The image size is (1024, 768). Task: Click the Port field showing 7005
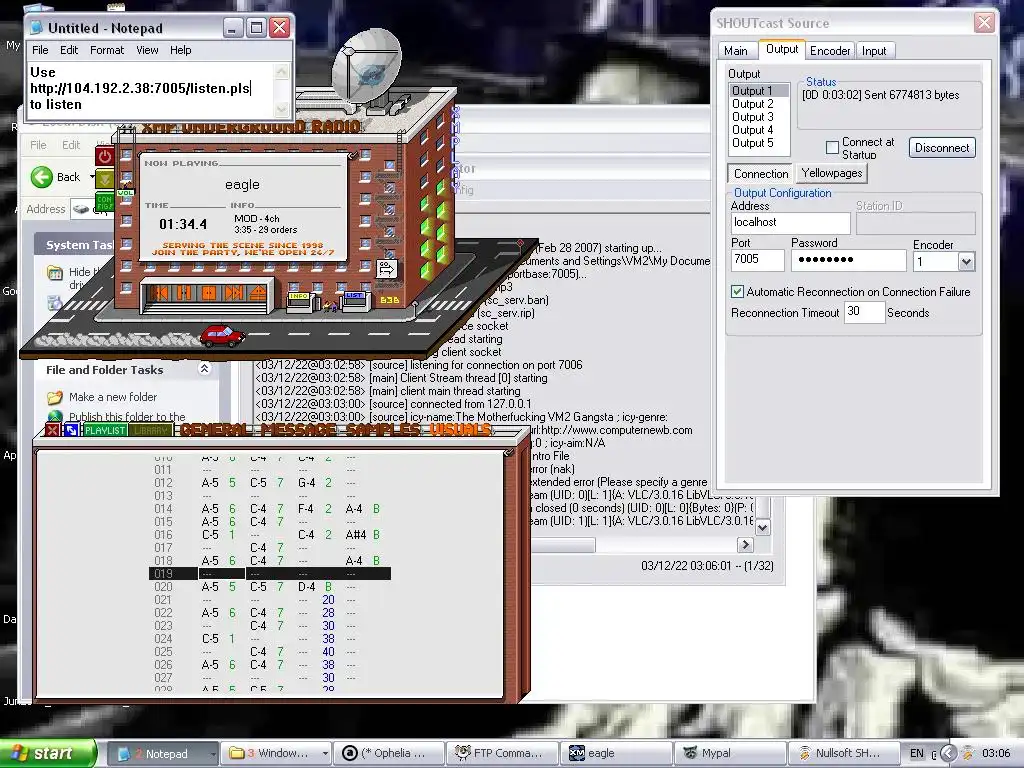pyautogui.click(x=758, y=260)
